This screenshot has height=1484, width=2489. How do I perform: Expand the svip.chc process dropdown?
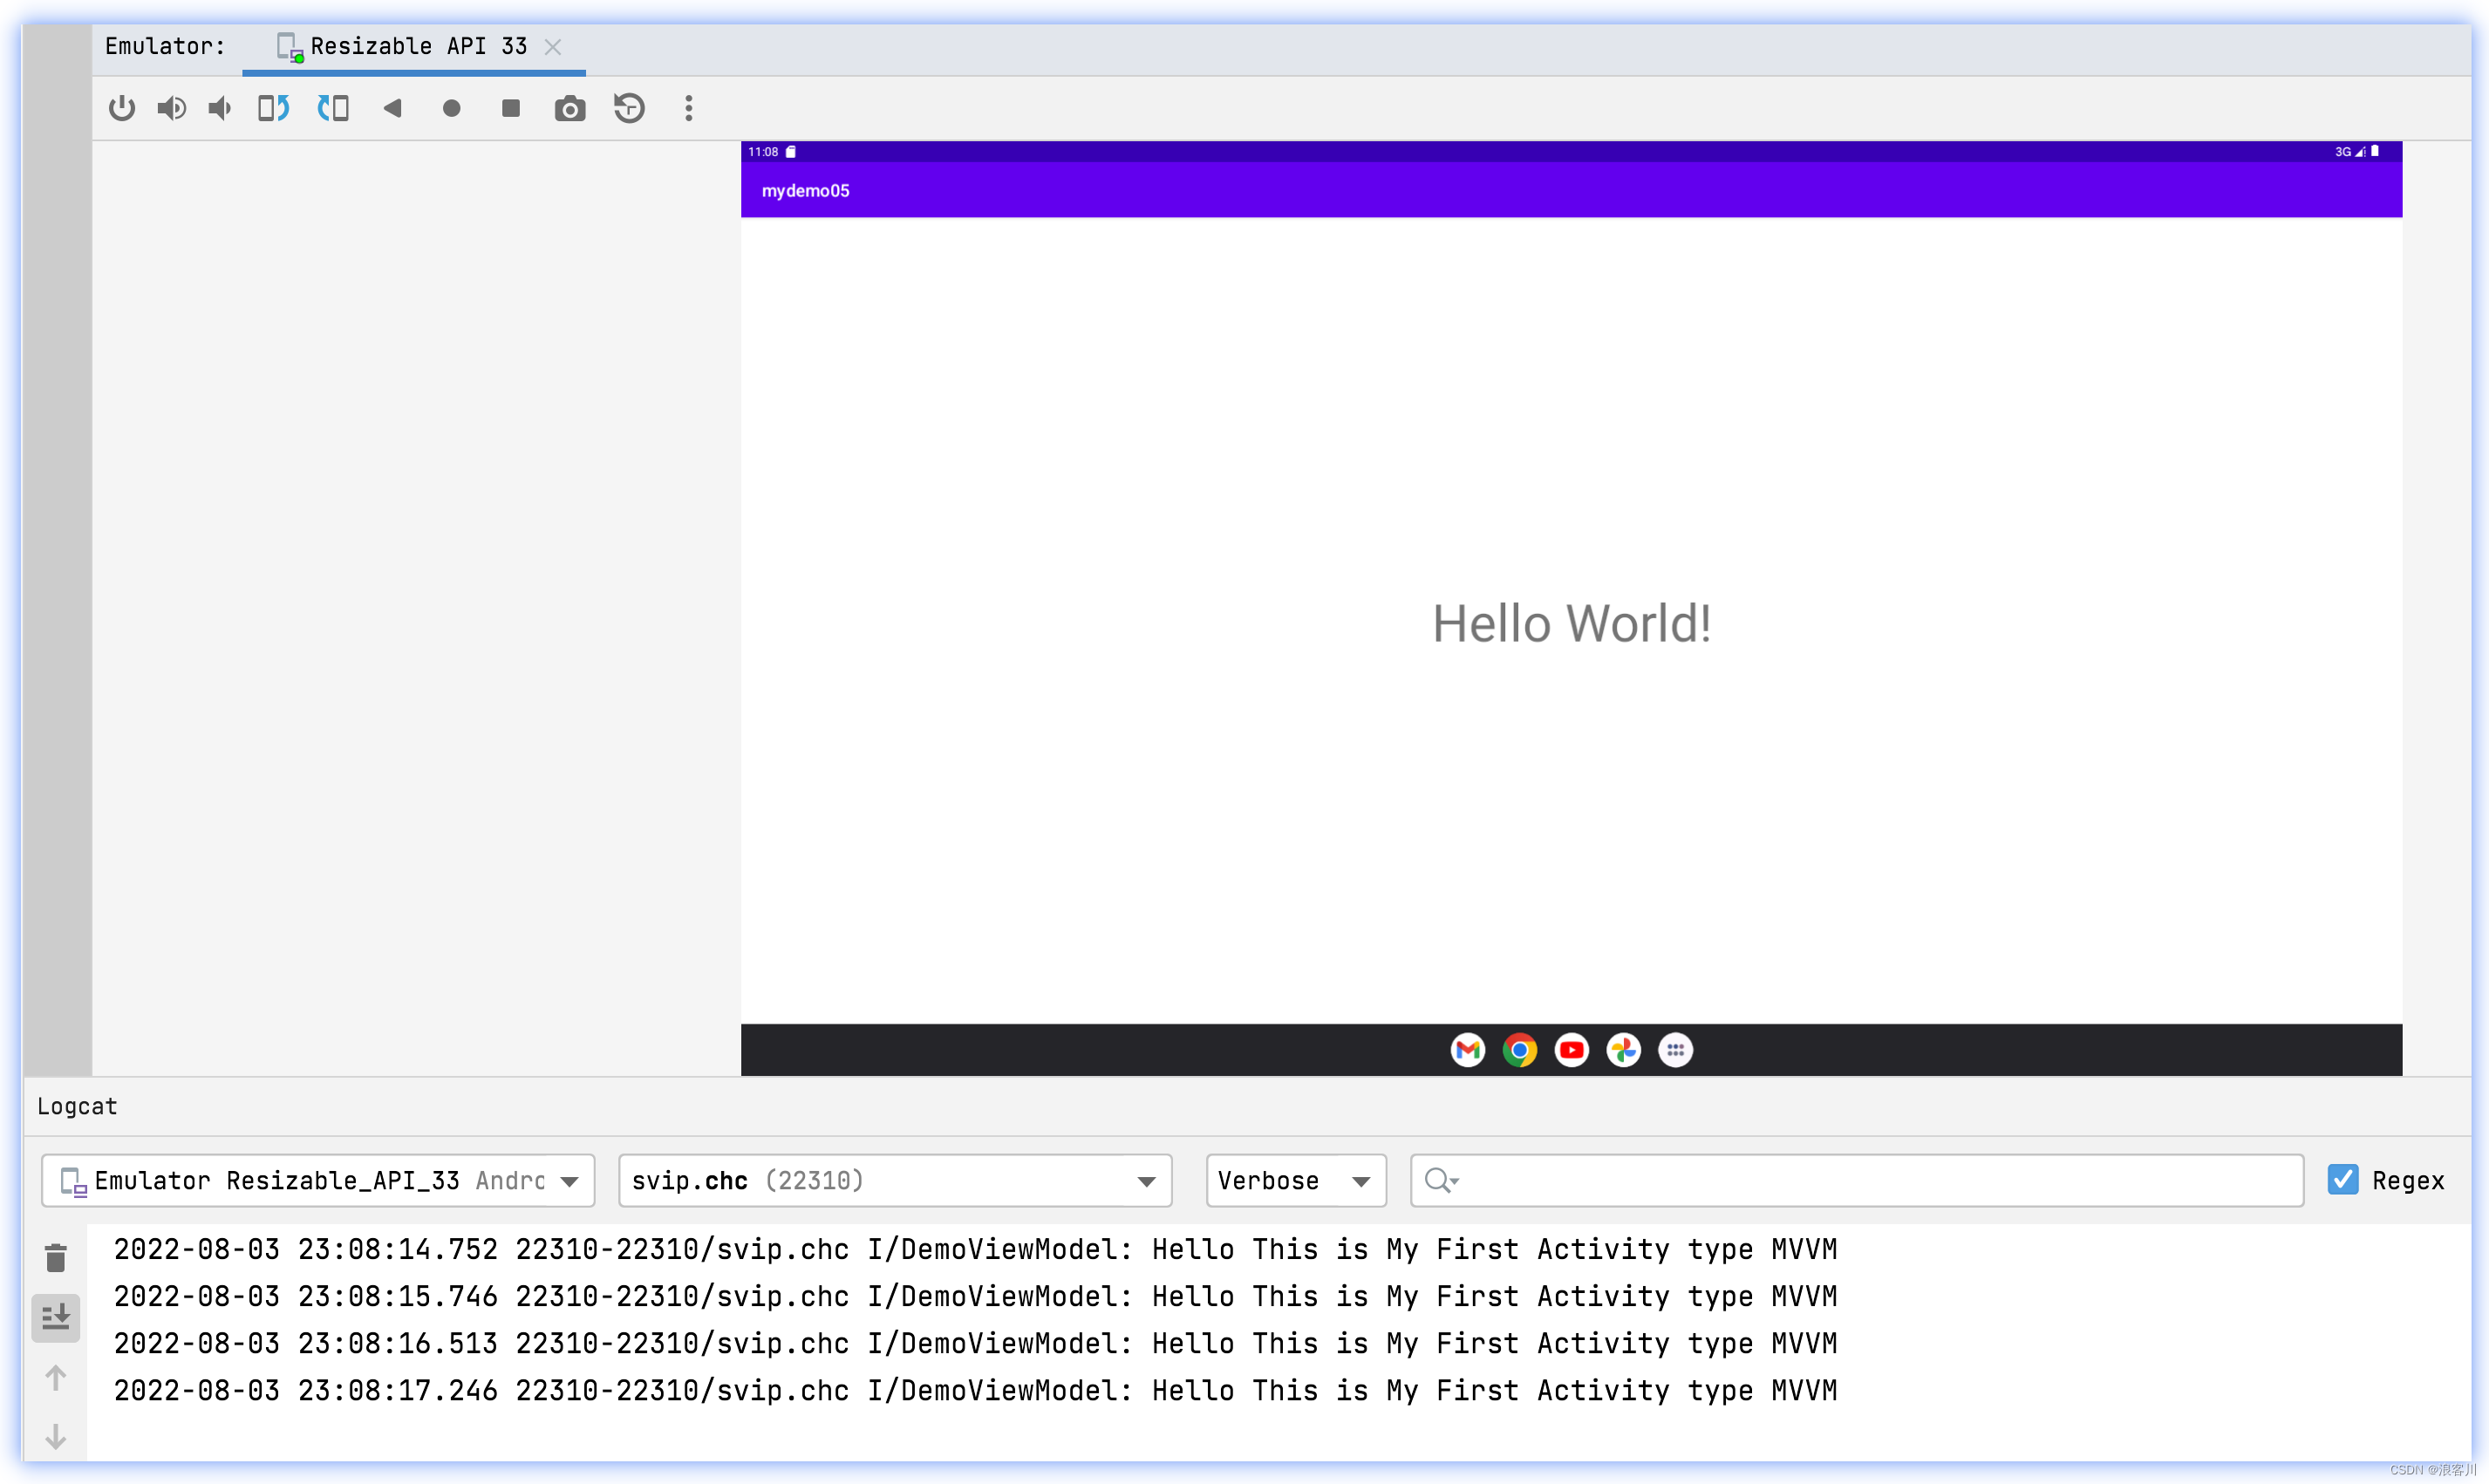(x=894, y=1181)
